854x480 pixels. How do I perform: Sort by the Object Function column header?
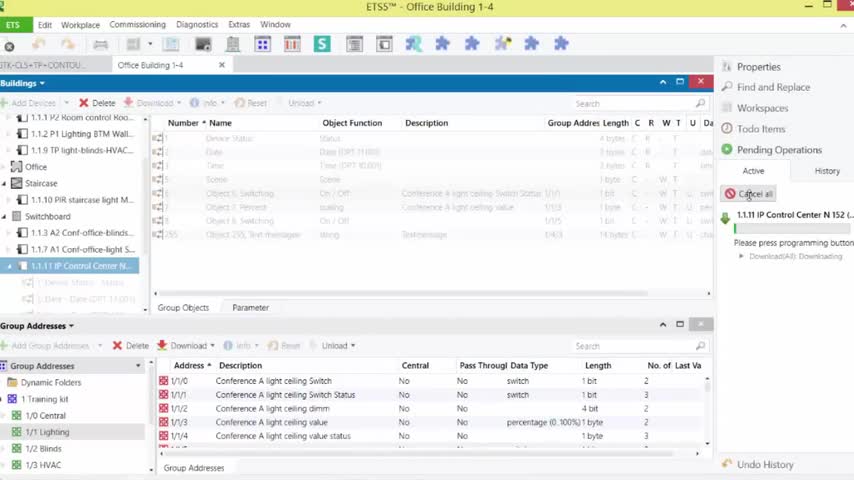(352, 123)
